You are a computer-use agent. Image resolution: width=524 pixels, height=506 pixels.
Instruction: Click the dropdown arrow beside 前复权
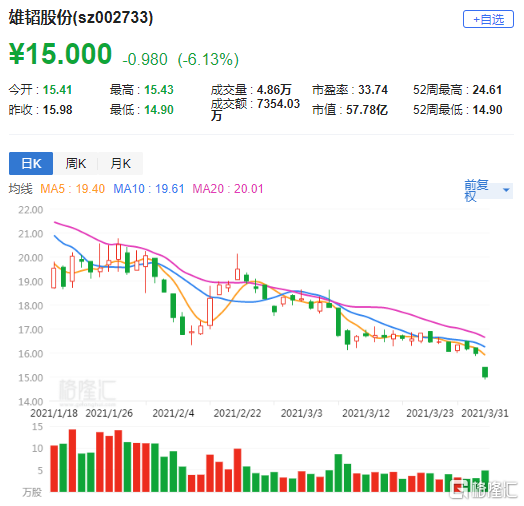click(506, 190)
